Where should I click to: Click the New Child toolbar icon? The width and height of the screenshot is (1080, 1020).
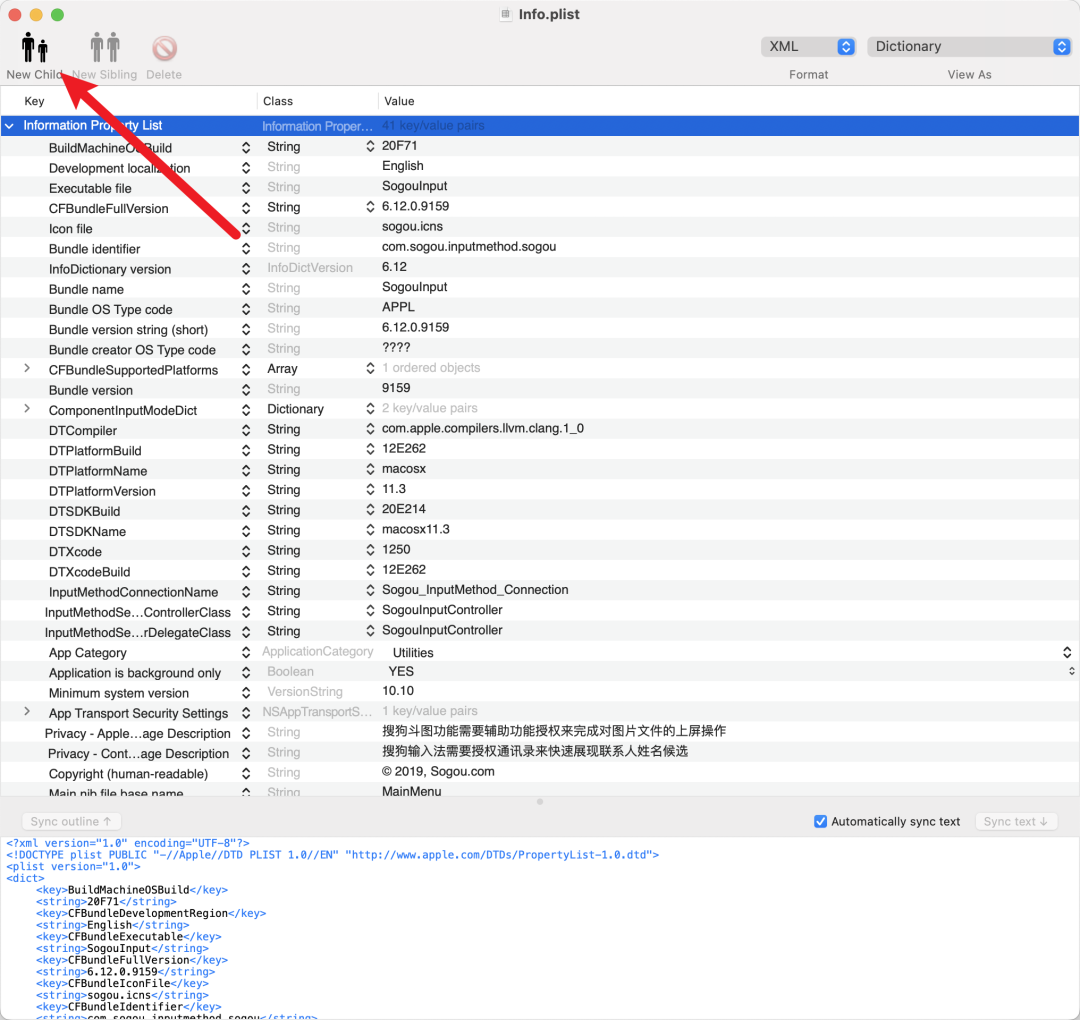(34, 47)
